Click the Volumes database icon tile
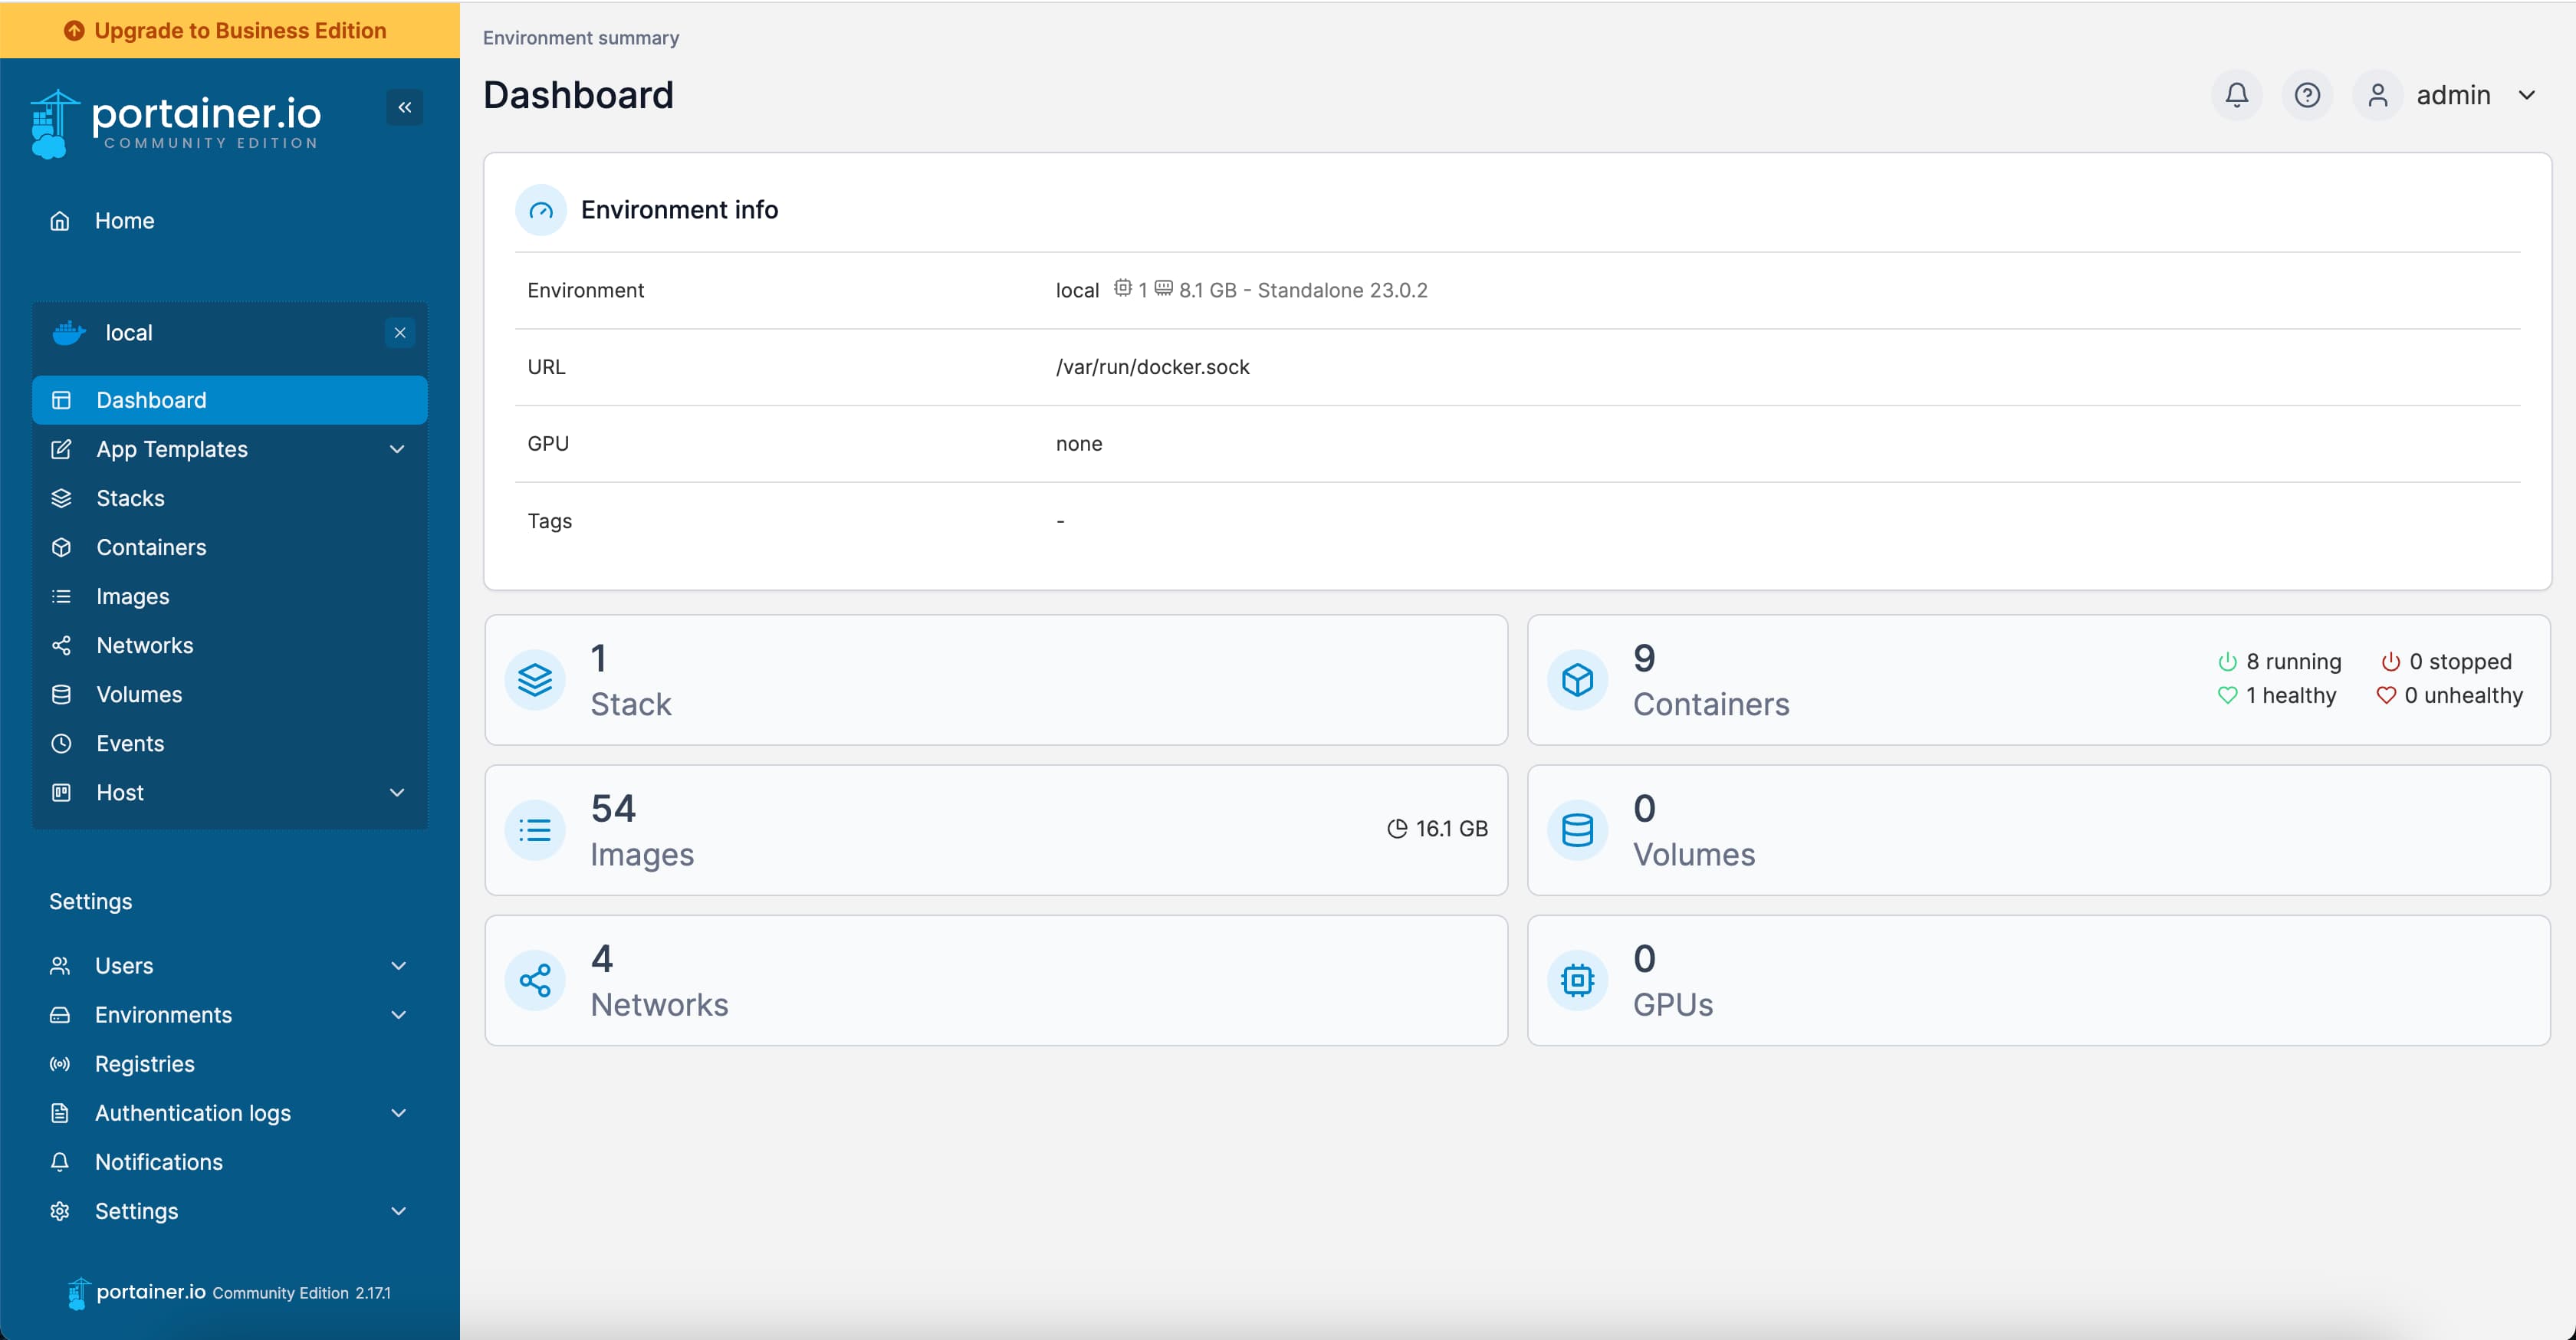 coord(1577,830)
